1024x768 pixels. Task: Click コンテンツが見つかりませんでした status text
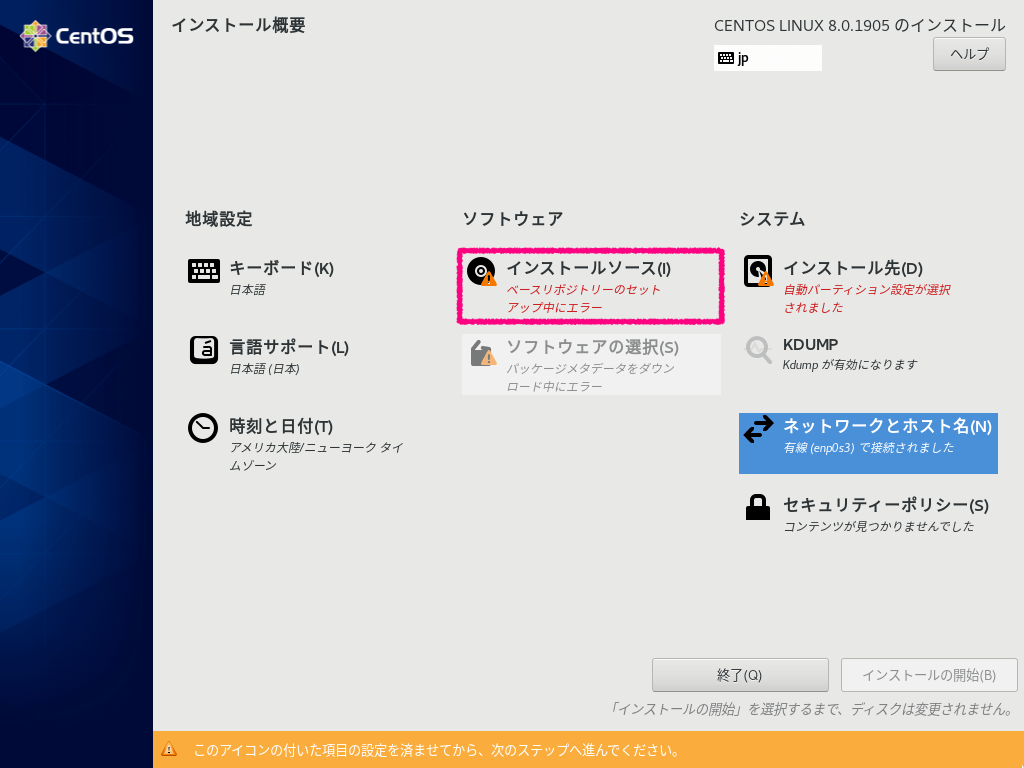tap(878, 526)
